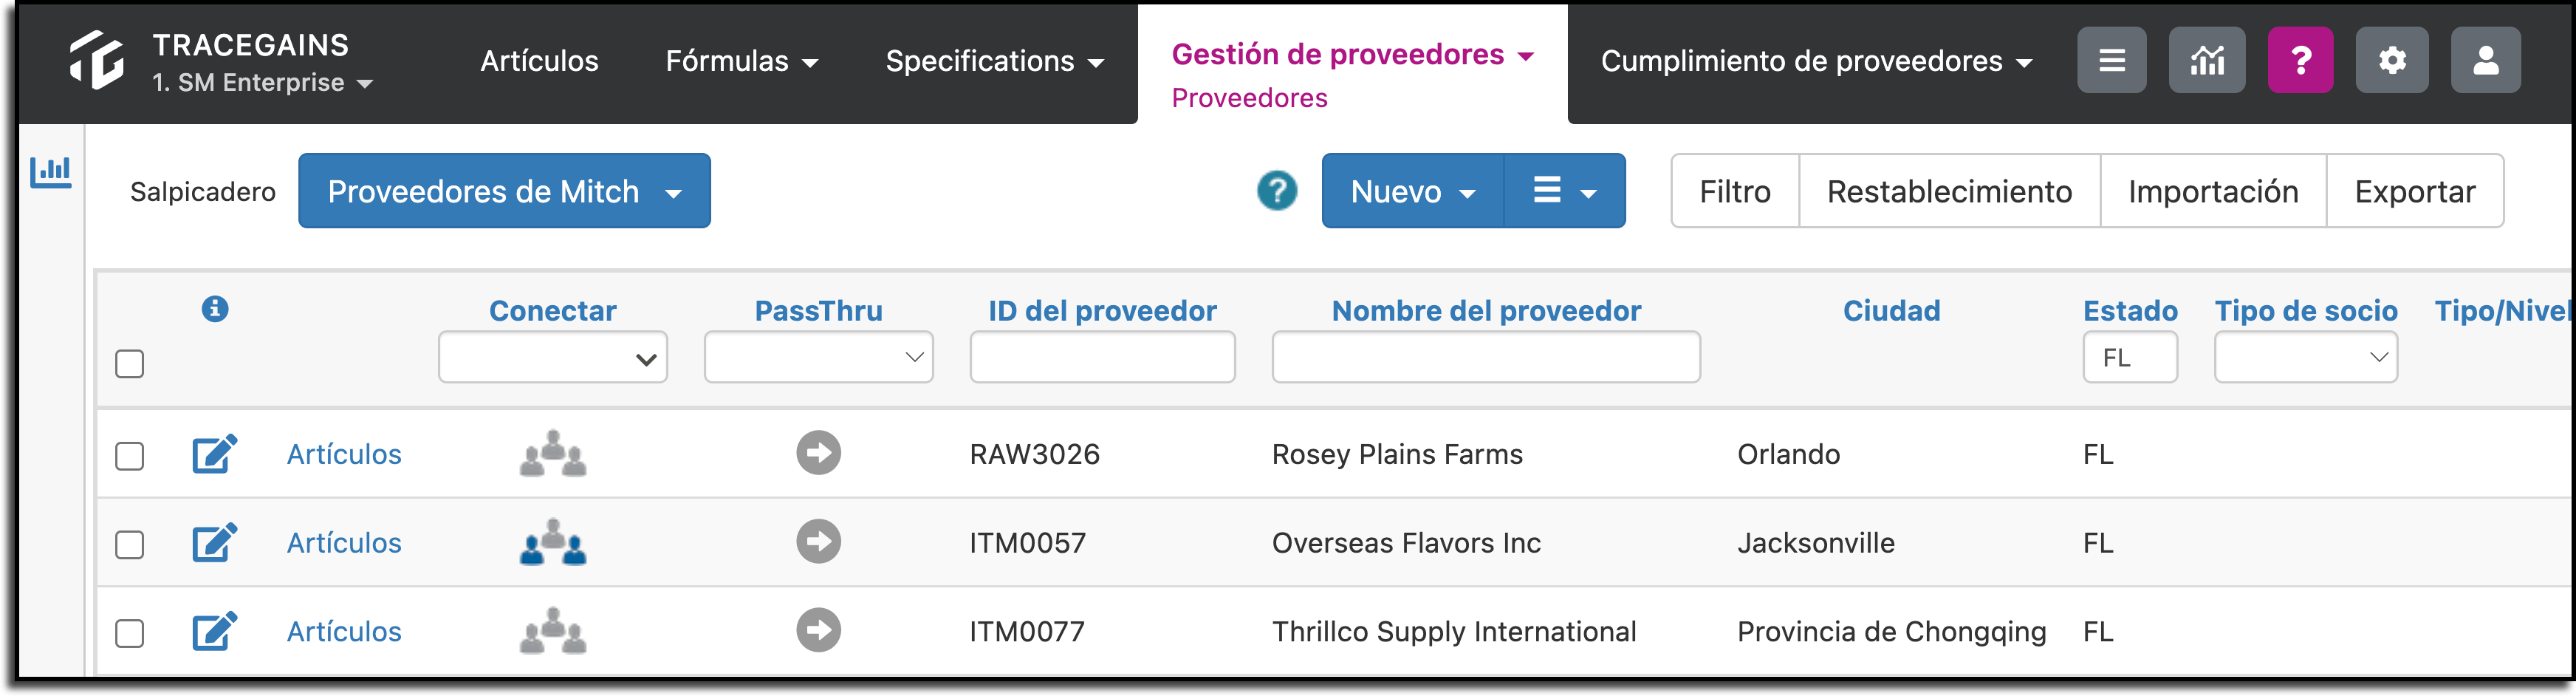Toggle the select-all checkbox in table header

click(130, 363)
